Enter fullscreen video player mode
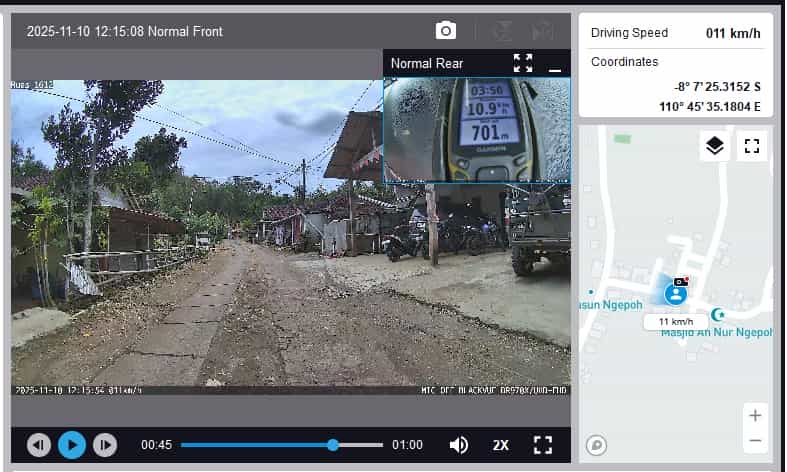This screenshot has width=787, height=472. tap(543, 445)
